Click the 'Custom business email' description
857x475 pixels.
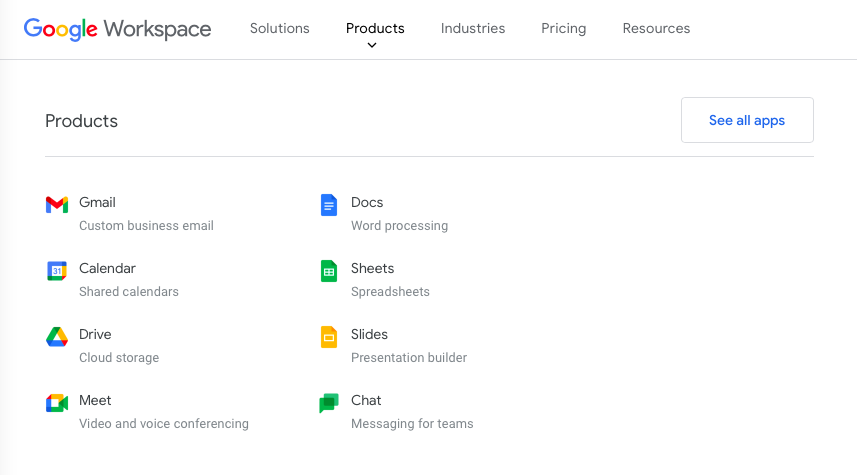coord(146,226)
